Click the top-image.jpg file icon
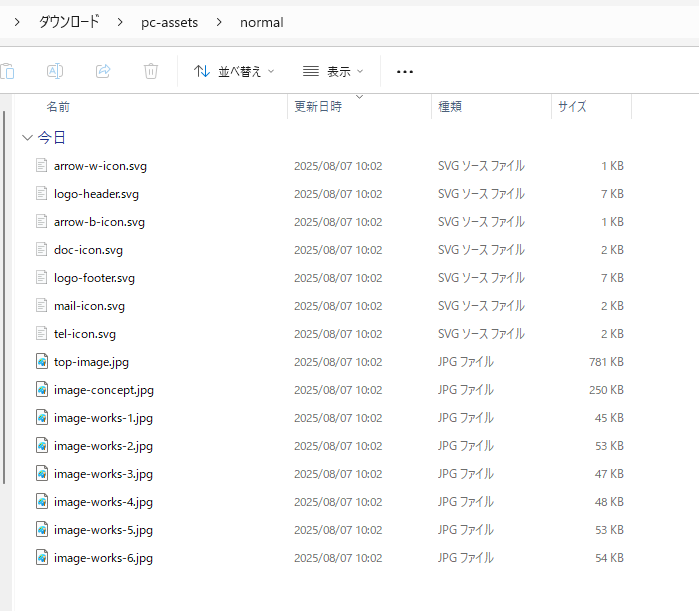Screen dimensions: 699x611 click(x=42, y=362)
